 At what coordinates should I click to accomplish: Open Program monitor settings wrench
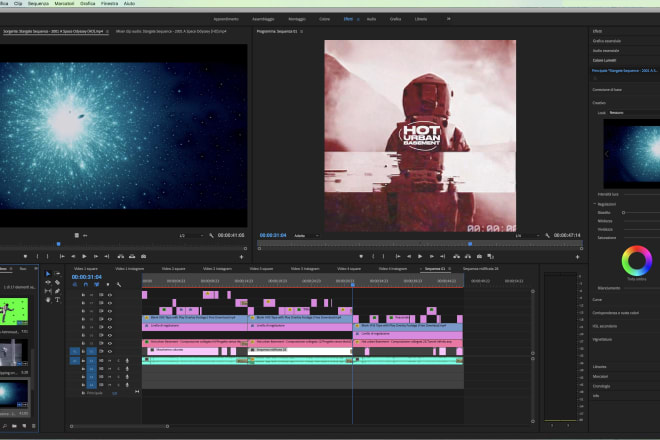pos(547,235)
